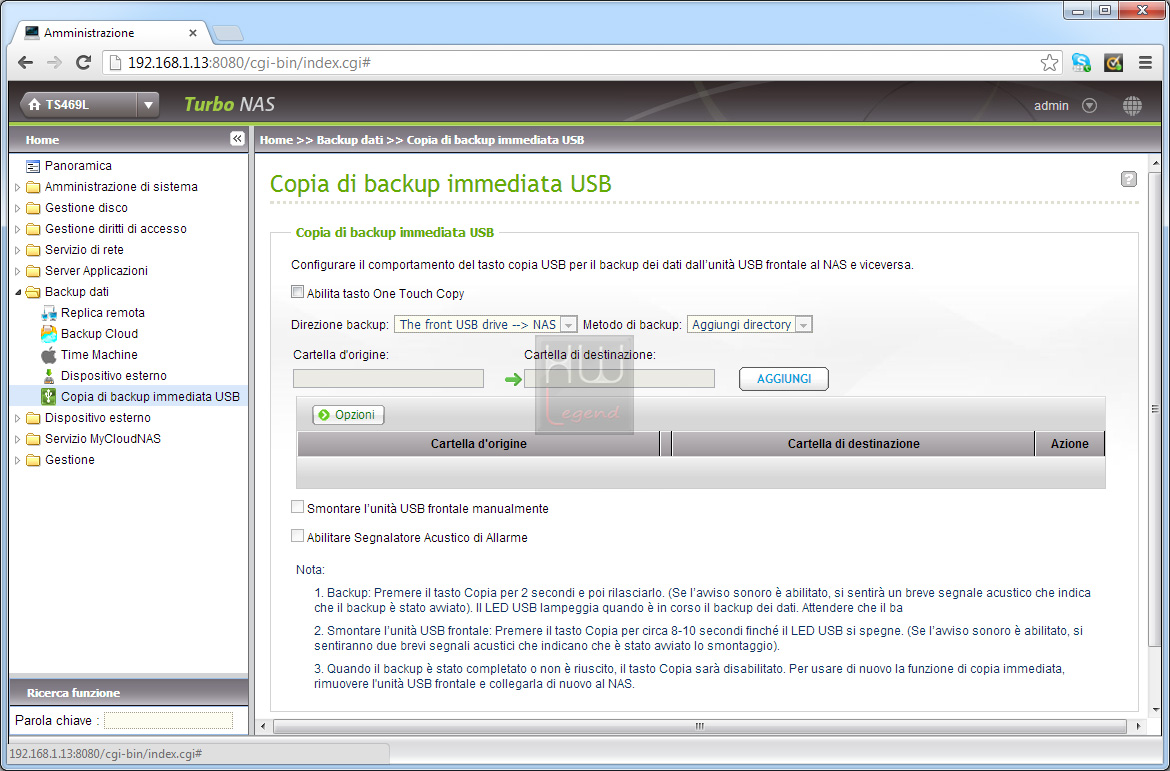Open Panoramica in the sidebar
This screenshot has height=771, width=1170.
tap(78, 166)
